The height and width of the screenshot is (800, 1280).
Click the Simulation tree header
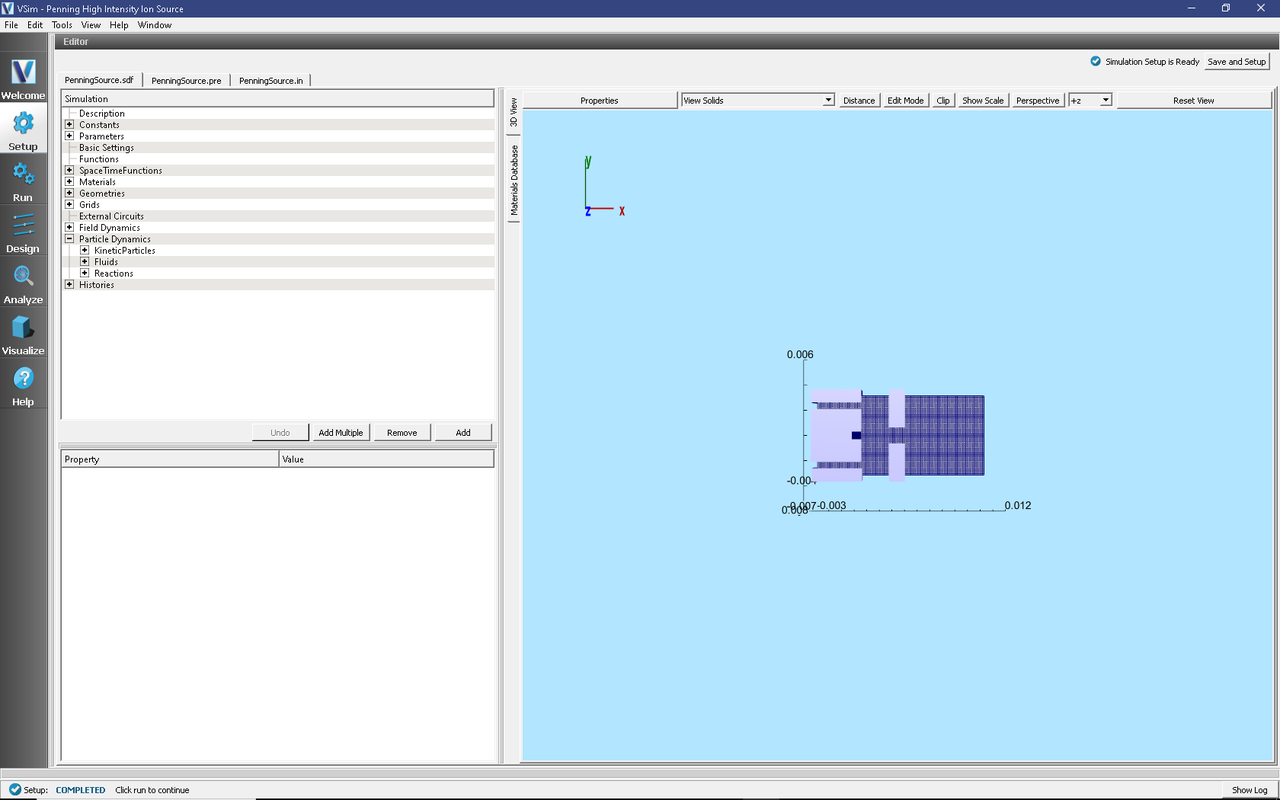point(278,99)
